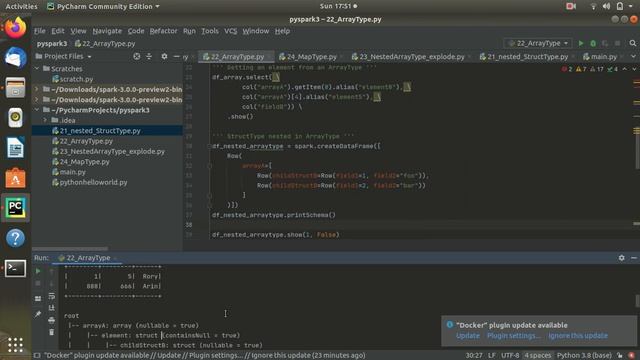The height and width of the screenshot is (360, 640).
Task: Start debugging with the bug icon
Action: [x=593, y=43]
